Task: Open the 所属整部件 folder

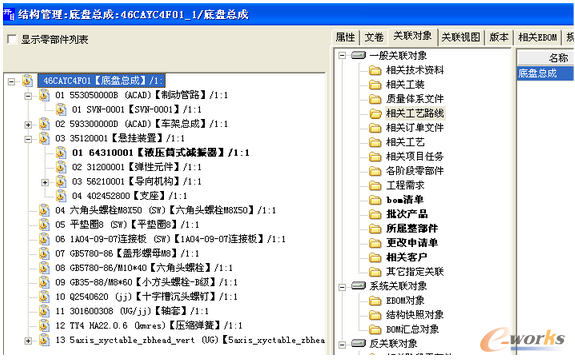Action: click(412, 228)
